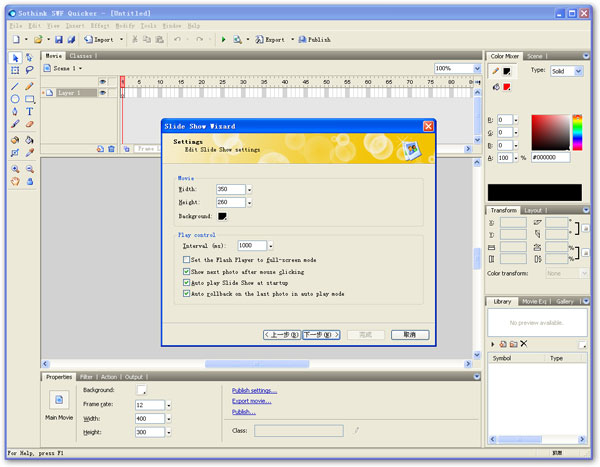Viewport: 600px width, 467px height.
Task: Uncheck Auto play Slide Show at startup
Action: tap(186, 283)
